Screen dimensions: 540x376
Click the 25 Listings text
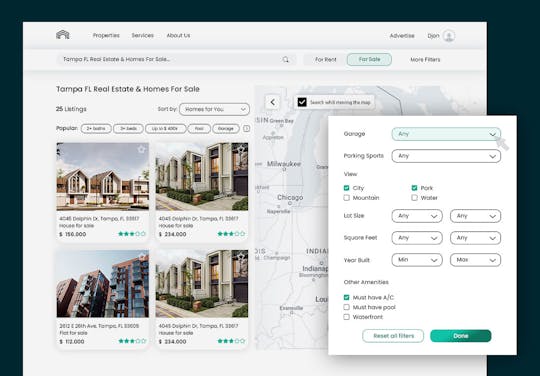(71, 109)
